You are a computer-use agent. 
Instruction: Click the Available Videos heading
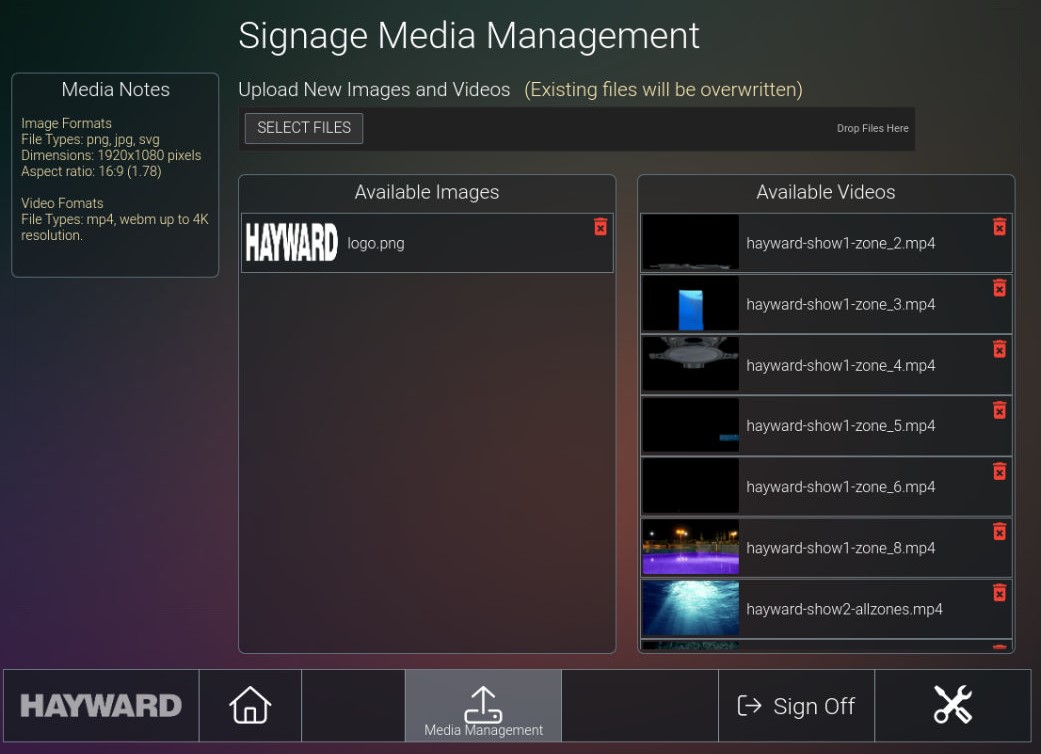826,192
